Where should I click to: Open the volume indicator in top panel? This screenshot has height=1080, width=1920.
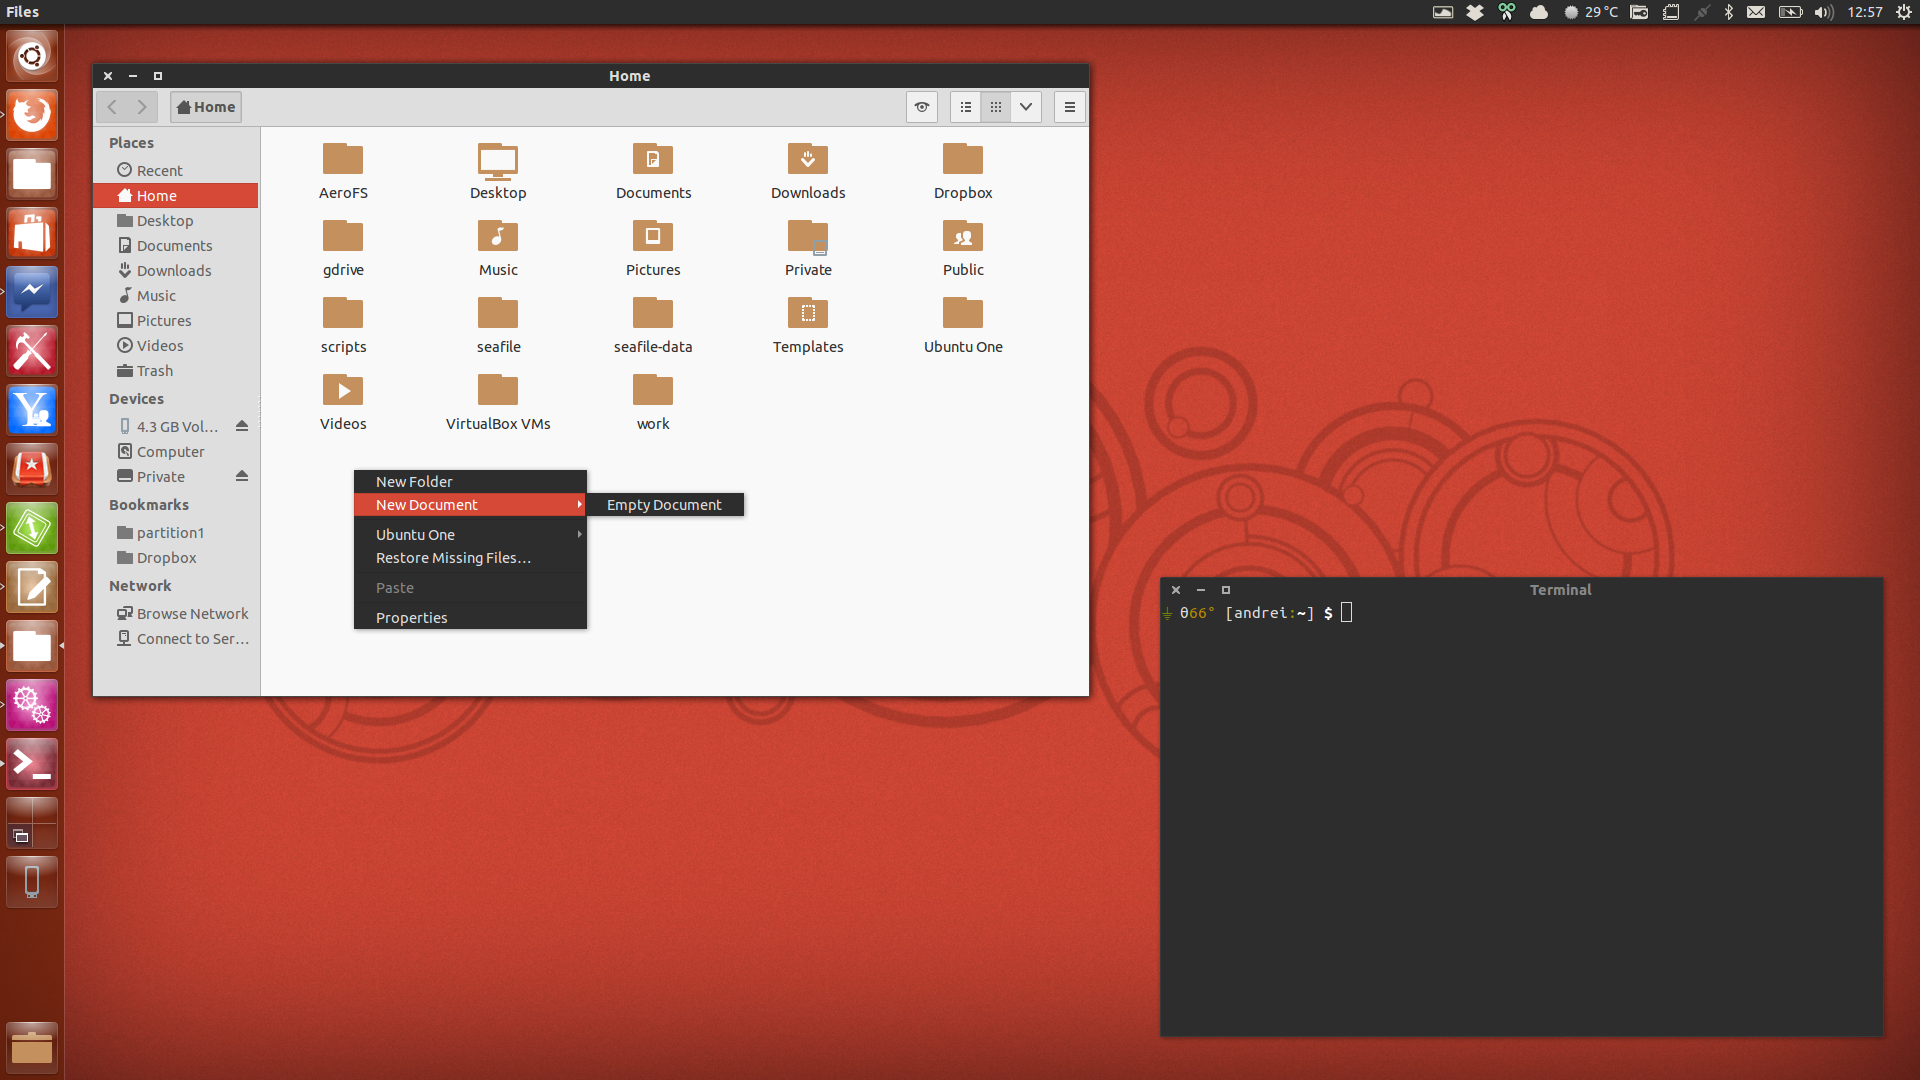coord(1824,12)
